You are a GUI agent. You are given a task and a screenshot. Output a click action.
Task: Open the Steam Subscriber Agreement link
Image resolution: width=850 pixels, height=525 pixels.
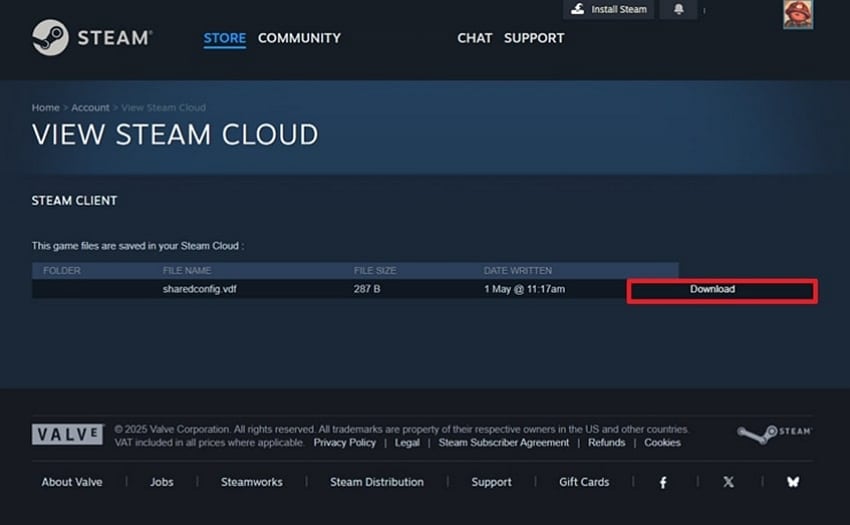(x=504, y=443)
